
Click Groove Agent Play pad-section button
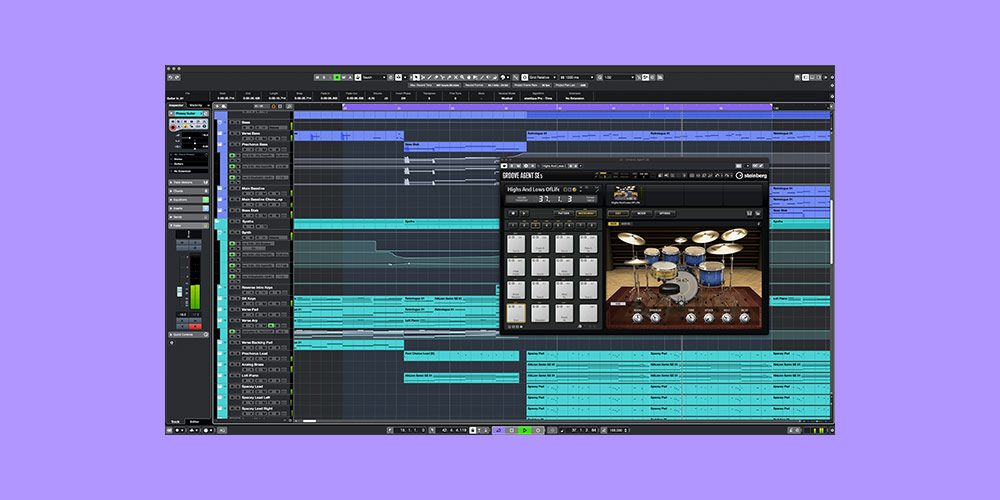coord(524,213)
